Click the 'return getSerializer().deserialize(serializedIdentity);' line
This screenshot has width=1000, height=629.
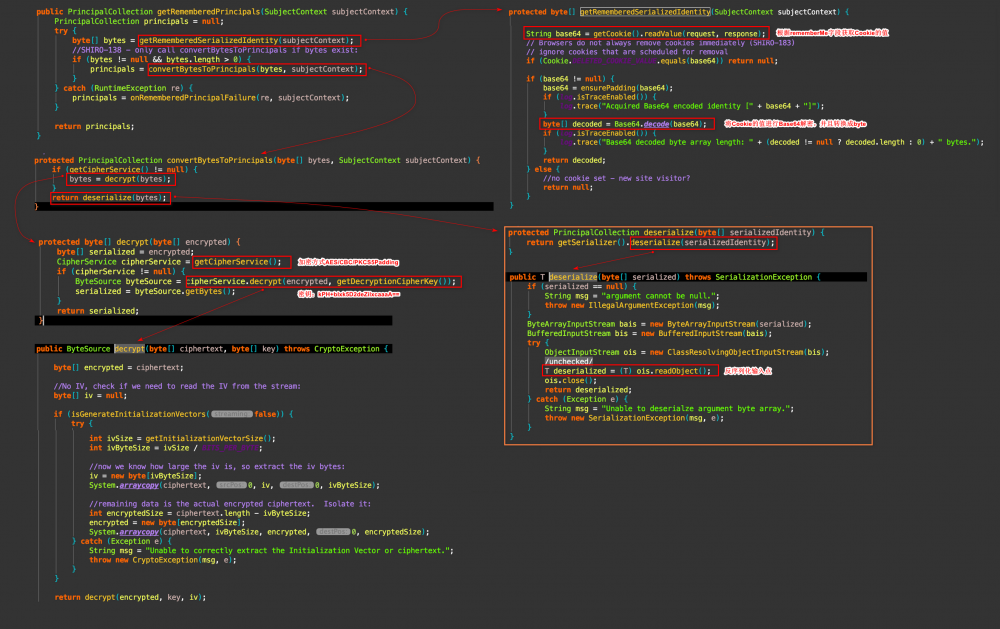pos(651,242)
